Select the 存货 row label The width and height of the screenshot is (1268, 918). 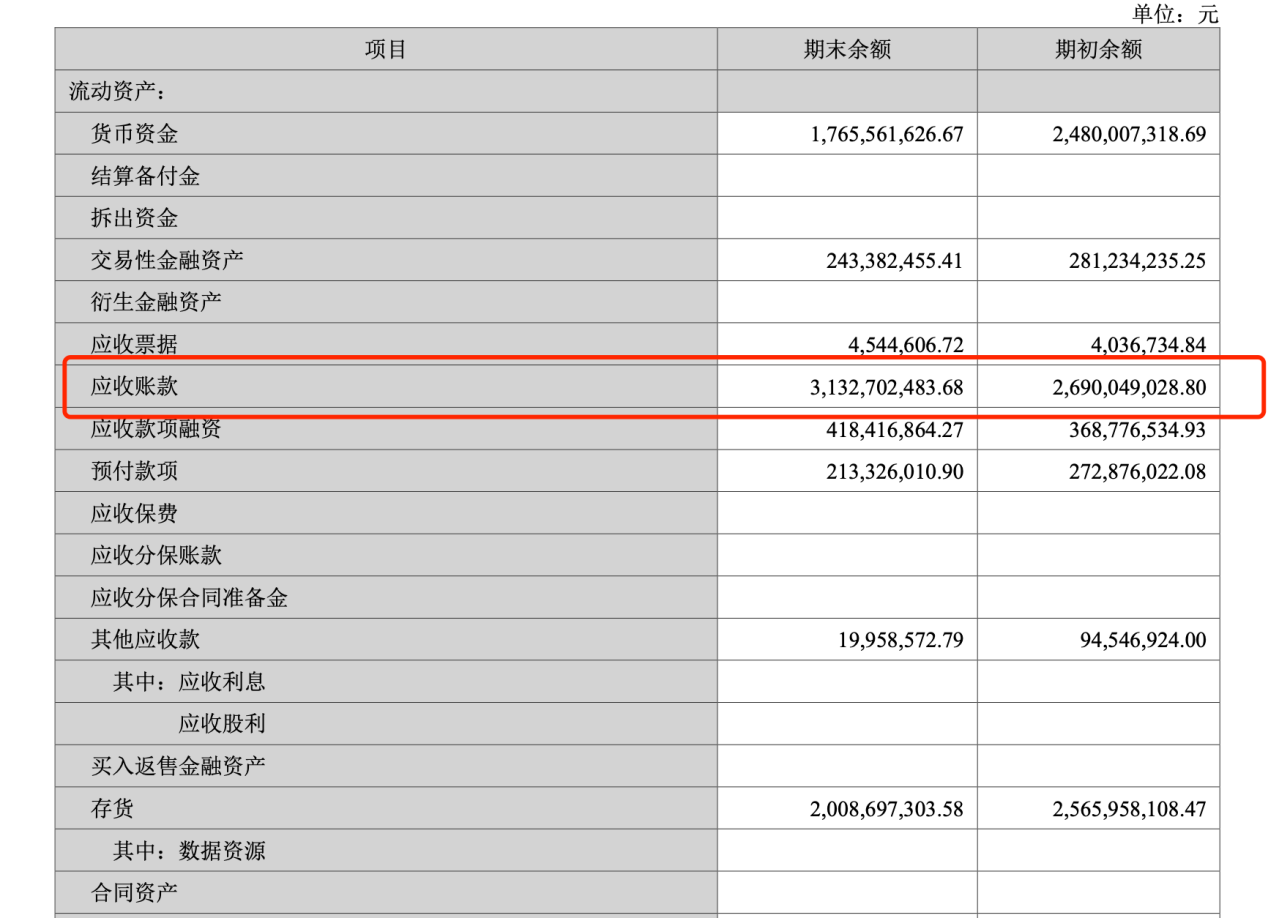pyautogui.click(x=112, y=809)
